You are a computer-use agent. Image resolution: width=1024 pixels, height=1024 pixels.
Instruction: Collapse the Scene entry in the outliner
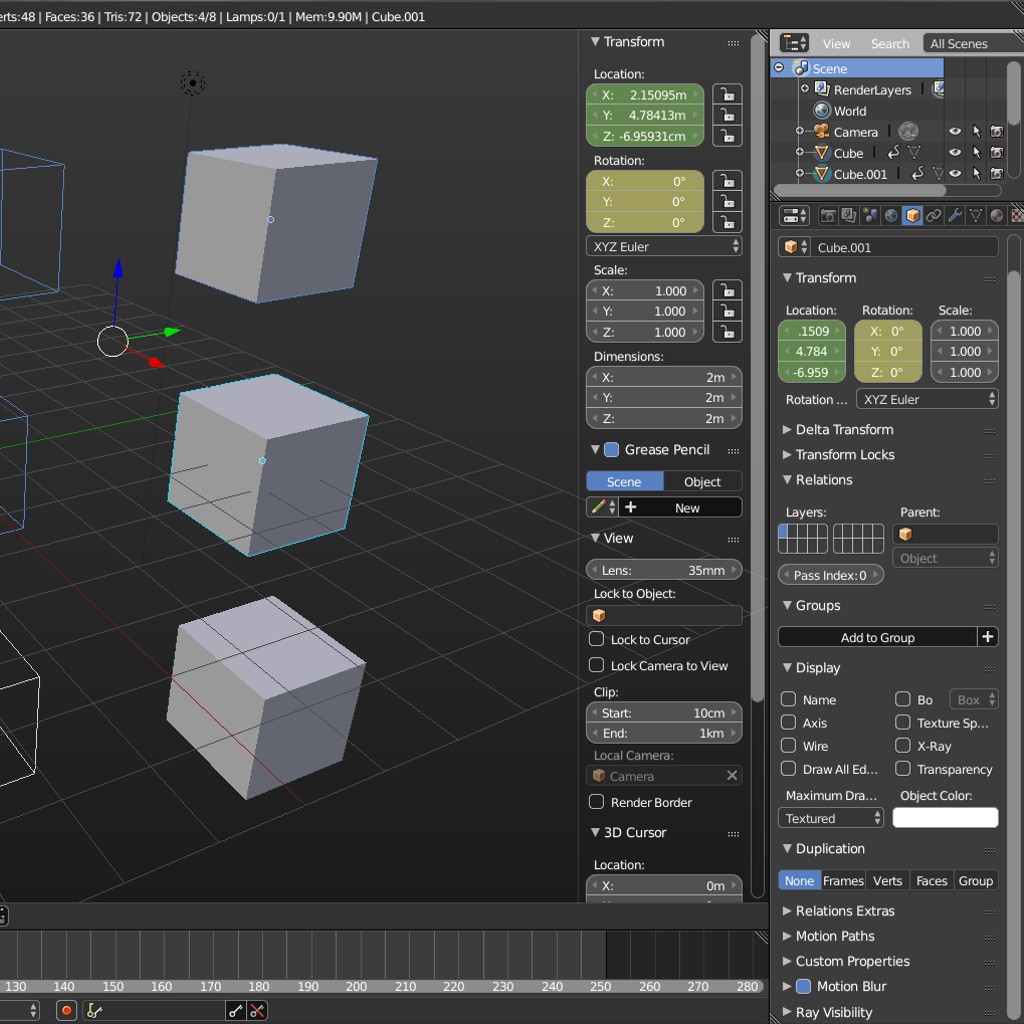[779, 67]
